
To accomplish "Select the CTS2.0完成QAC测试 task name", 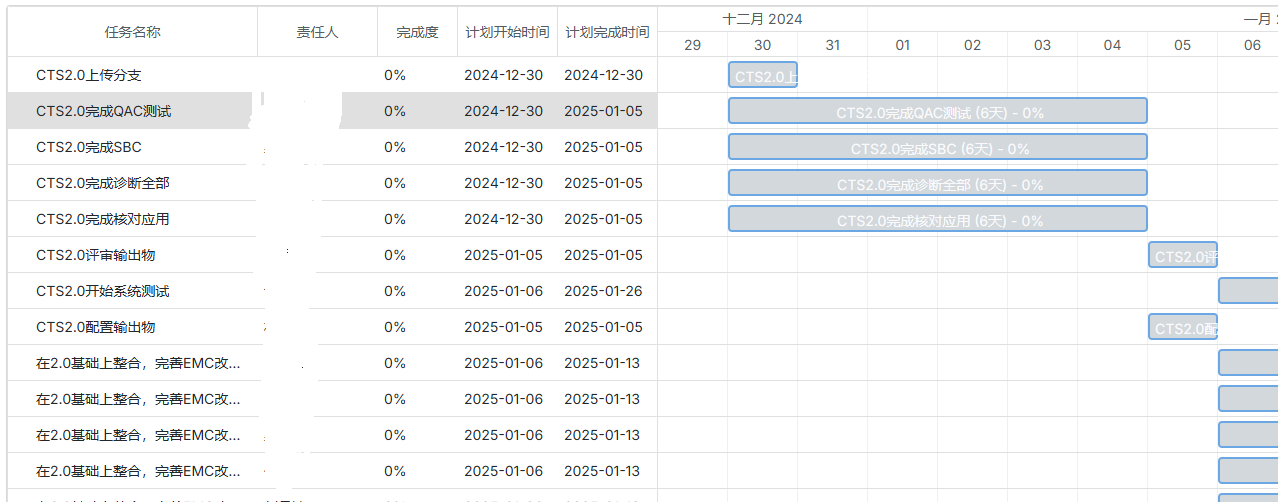I will [x=103, y=111].
